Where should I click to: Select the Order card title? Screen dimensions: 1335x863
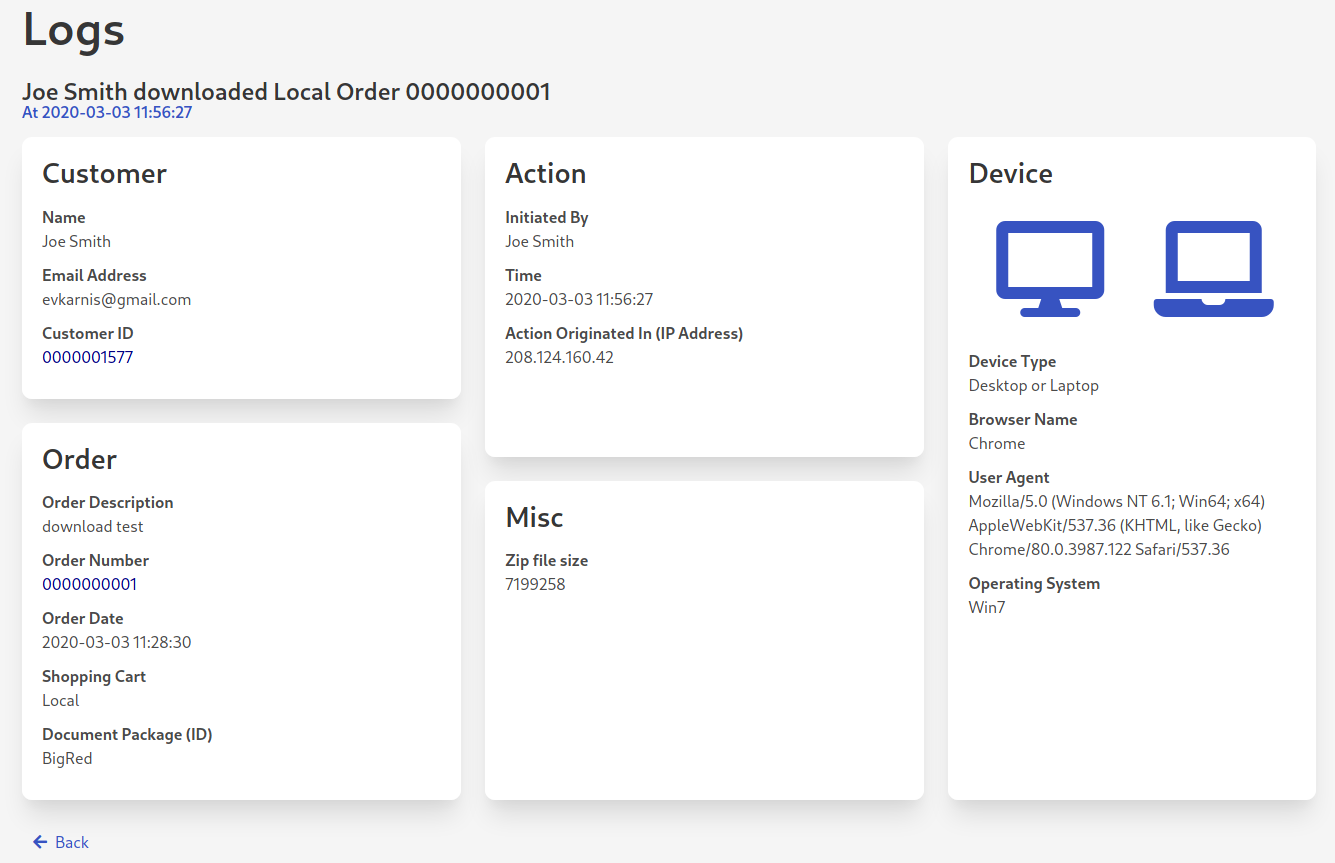click(79, 459)
